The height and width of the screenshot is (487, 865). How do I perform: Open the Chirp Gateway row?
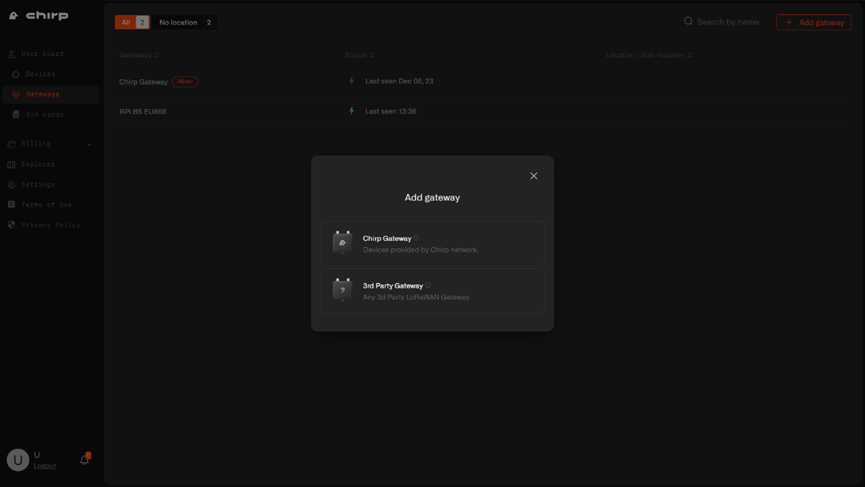(x=483, y=81)
